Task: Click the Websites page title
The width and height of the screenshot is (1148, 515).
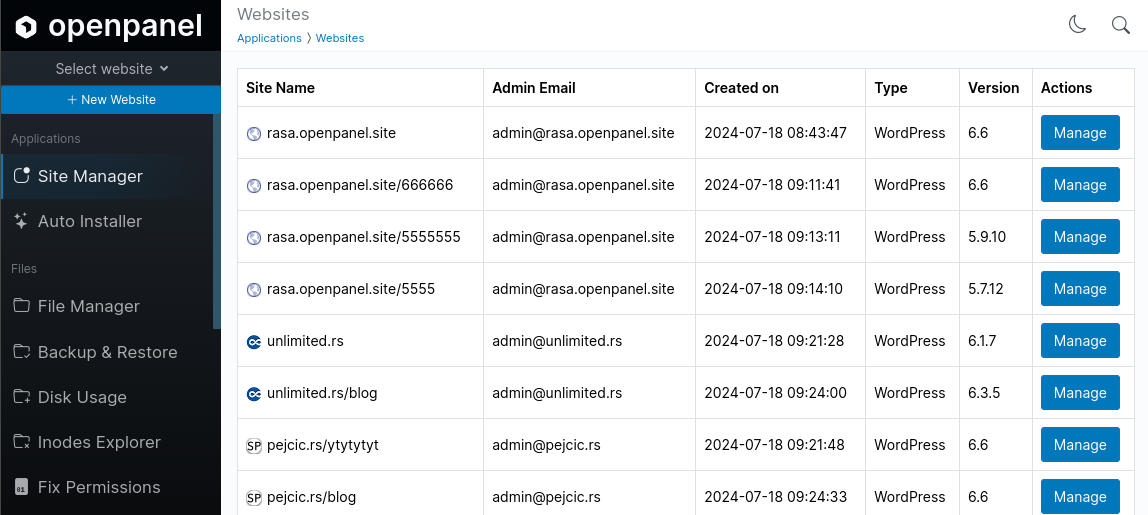Action: click(x=273, y=14)
